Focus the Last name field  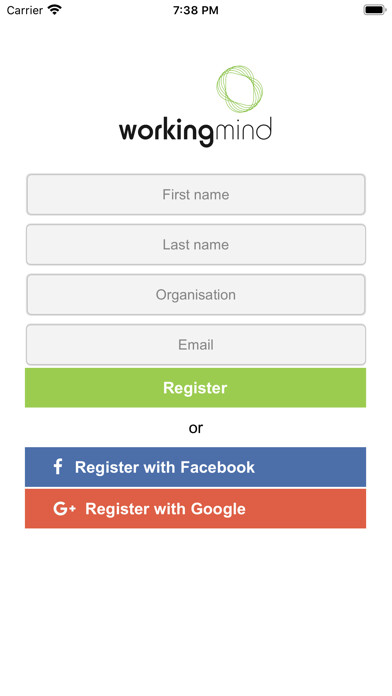[196, 245]
